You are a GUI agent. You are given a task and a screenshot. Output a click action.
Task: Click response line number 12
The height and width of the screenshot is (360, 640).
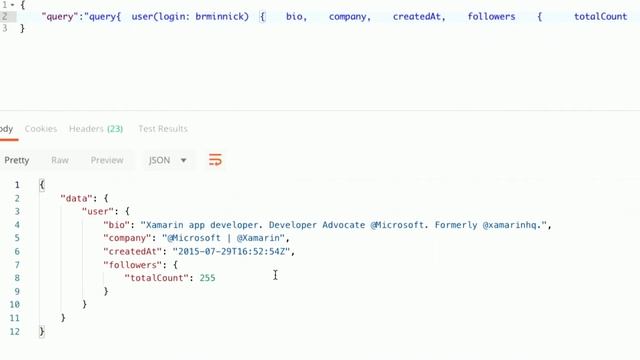pos(15,331)
